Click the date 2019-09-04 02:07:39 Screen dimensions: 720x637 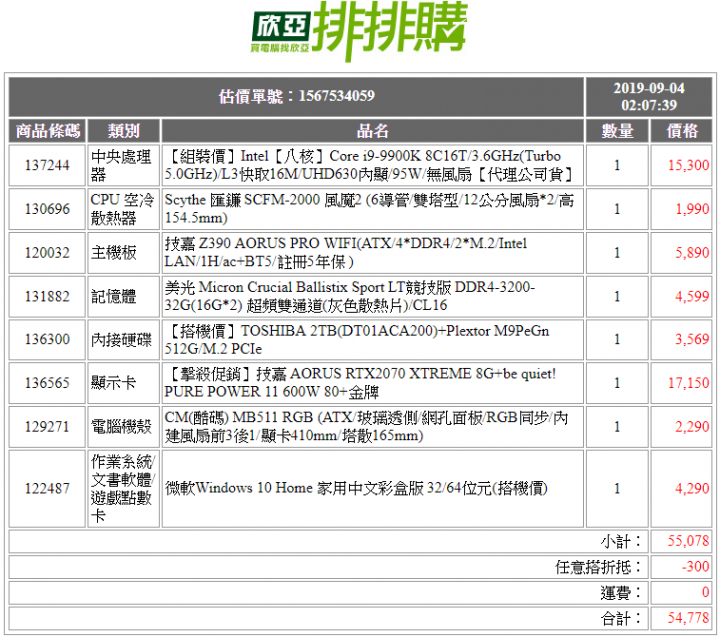click(649, 96)
